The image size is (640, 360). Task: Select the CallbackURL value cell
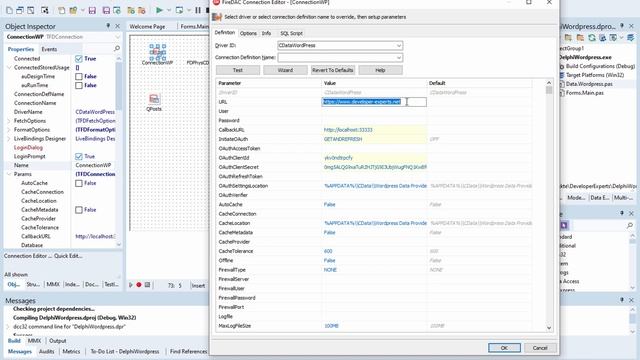coord(374,130)
